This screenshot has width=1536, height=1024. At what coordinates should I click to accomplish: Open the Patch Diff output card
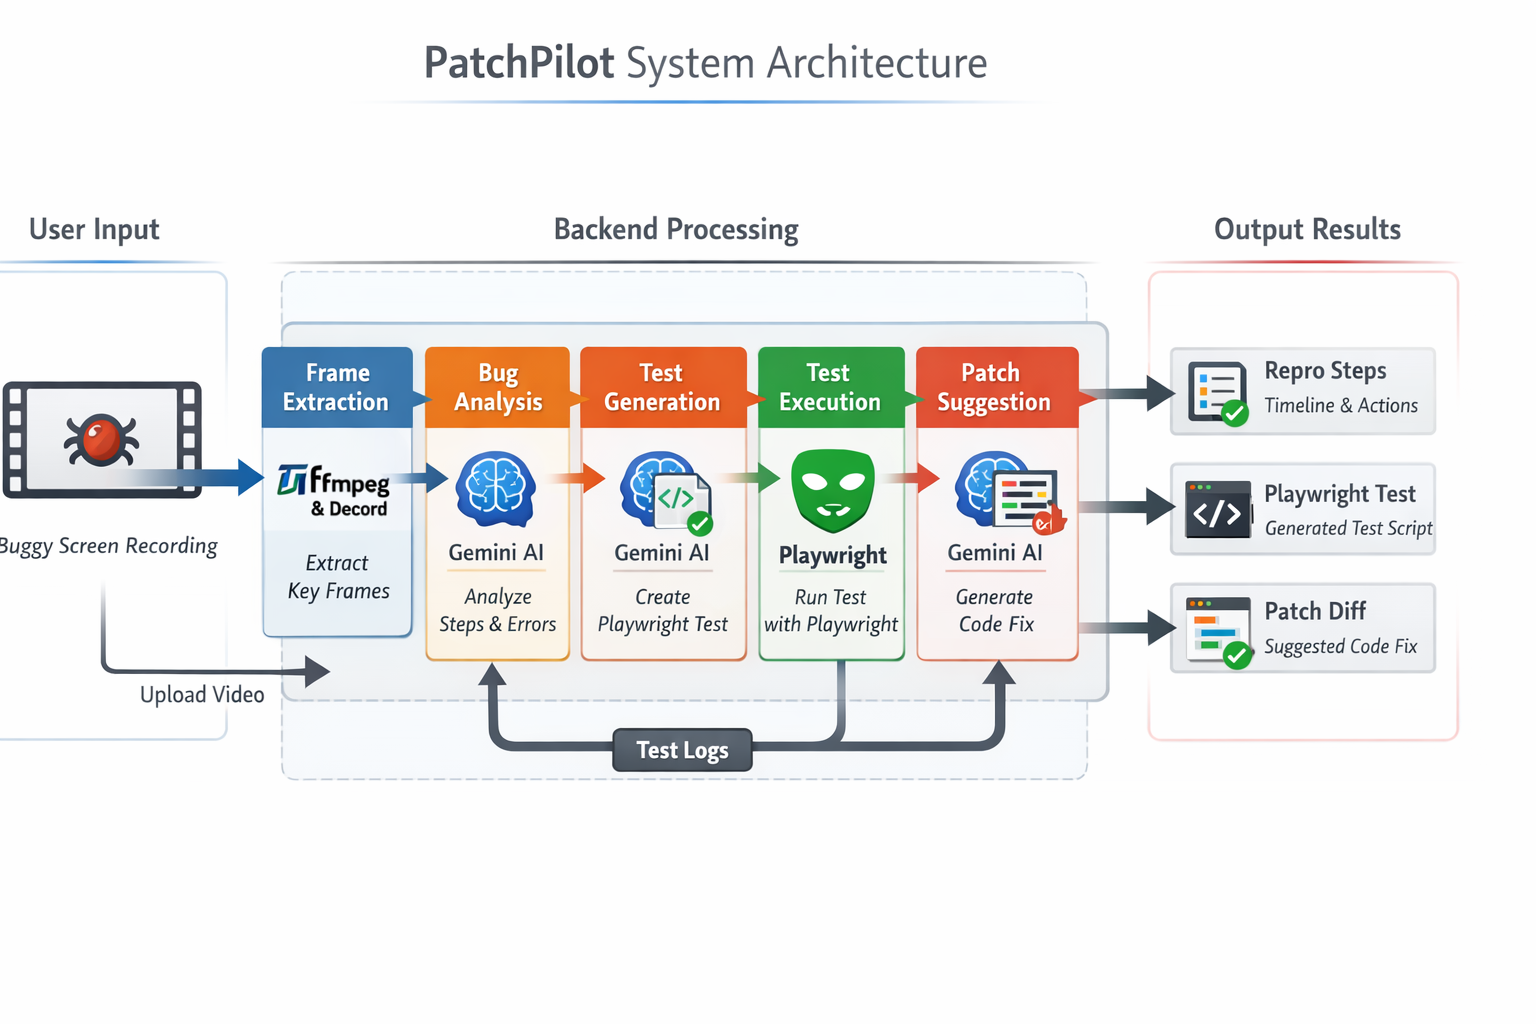(1303, 628)
